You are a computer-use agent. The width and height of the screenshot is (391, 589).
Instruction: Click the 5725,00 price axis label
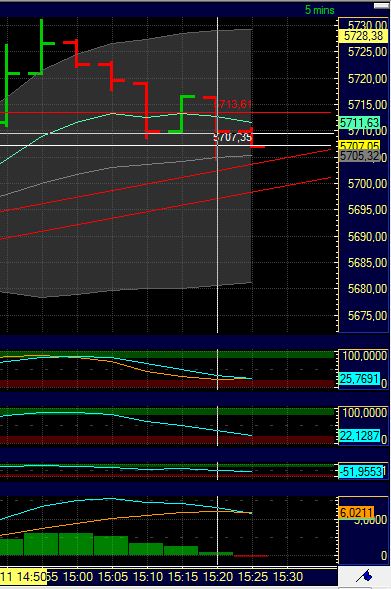click(x=367, y=51)
